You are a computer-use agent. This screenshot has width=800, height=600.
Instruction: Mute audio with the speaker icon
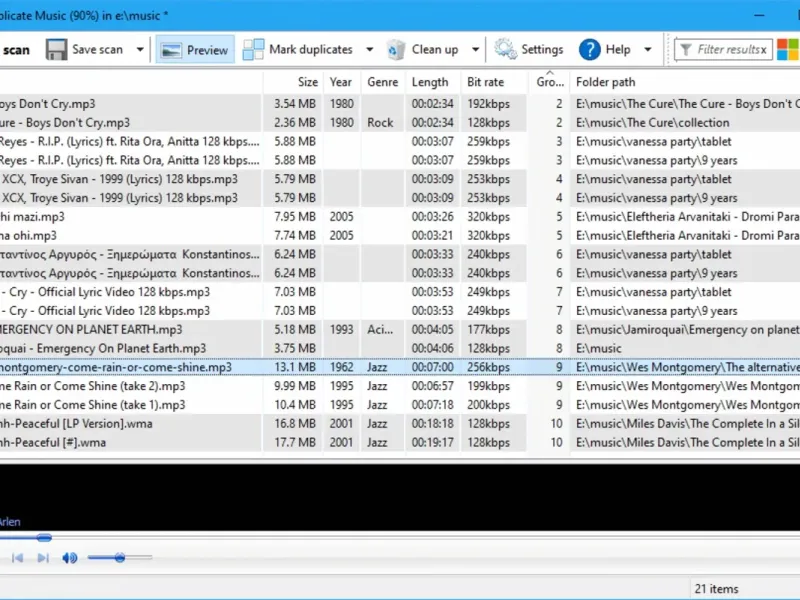(x=70, y=557)
